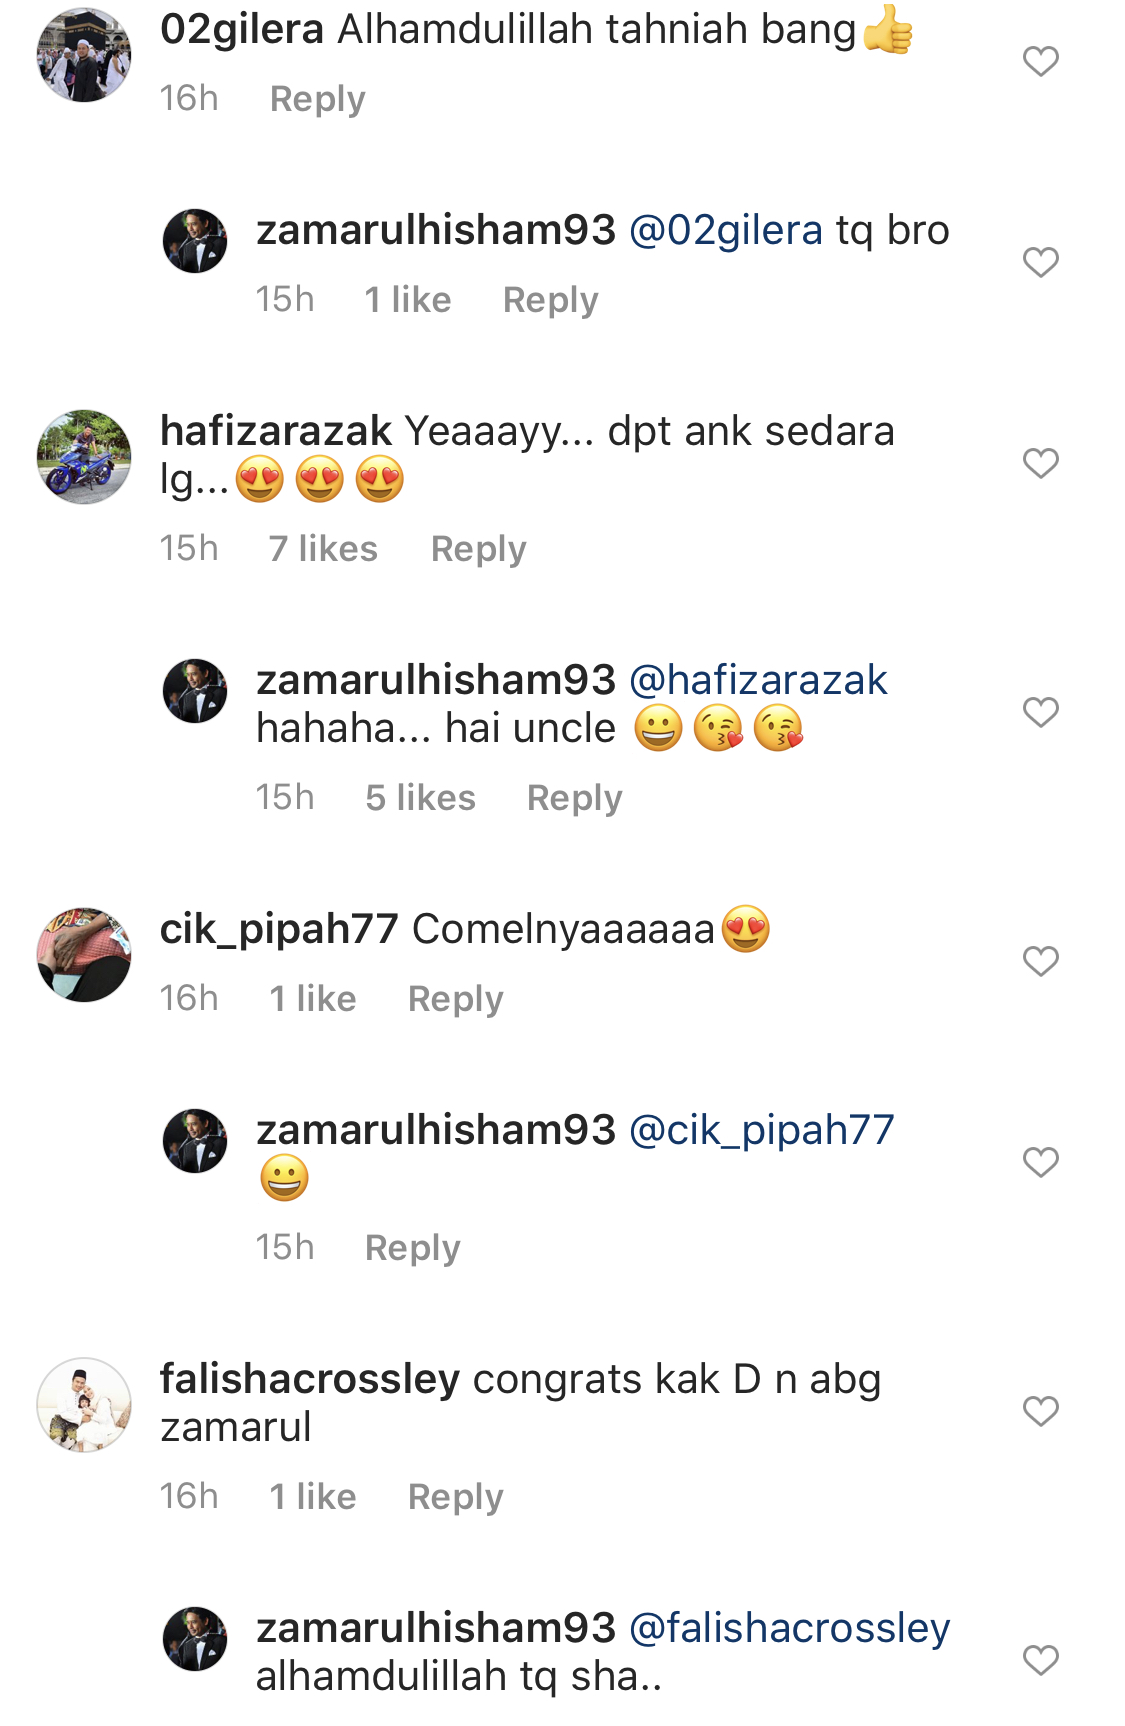Open hafizarazak's motorcycle profile picture

pyautogui.click(x=84, y=457)
